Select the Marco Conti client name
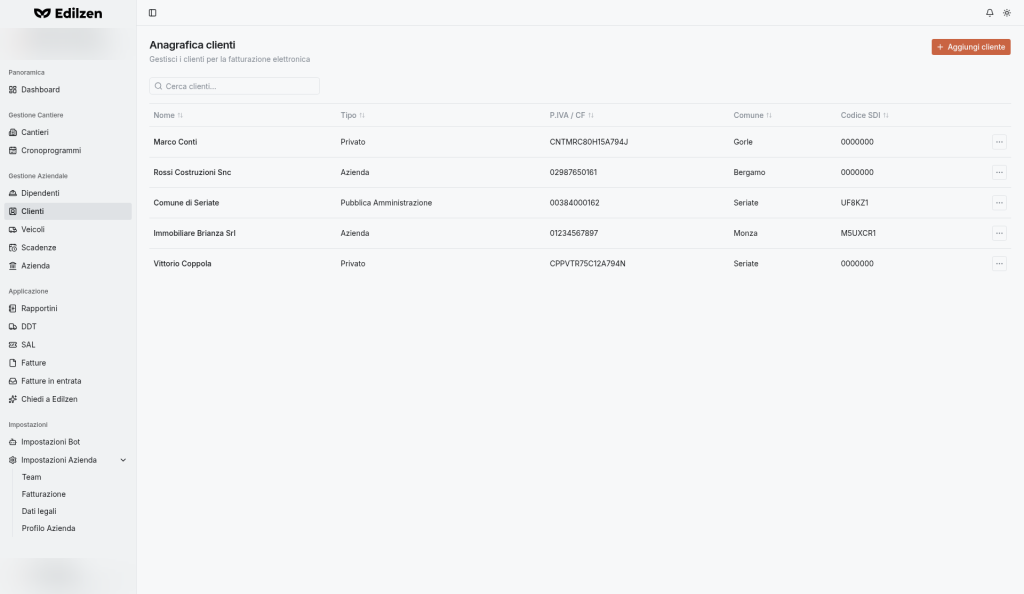Viewport: 1024px width, 594px height. tap(175, 142)
